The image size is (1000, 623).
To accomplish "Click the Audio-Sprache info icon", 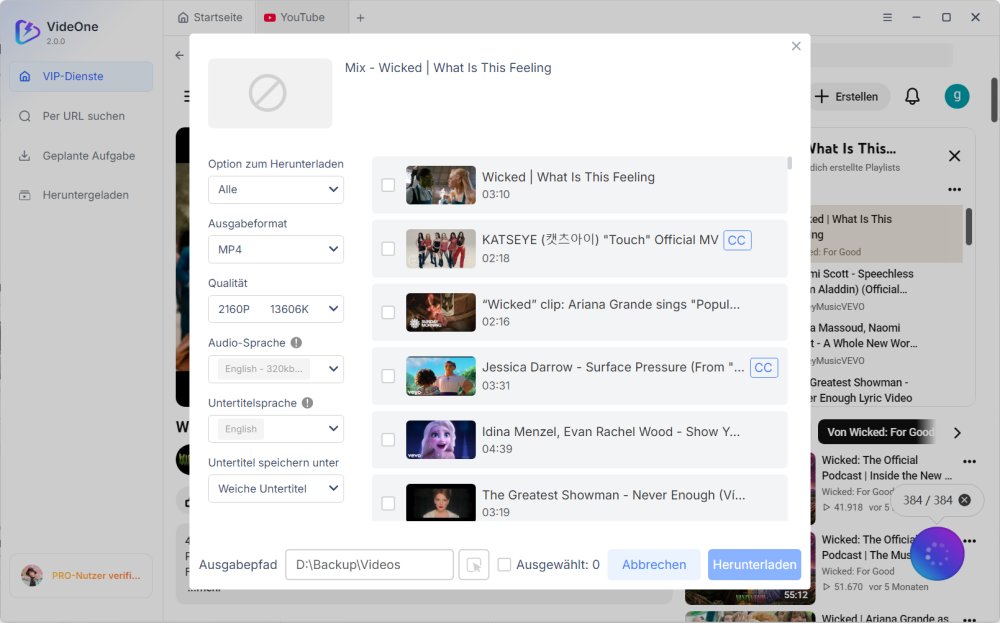I will click(x=296, y=342).
